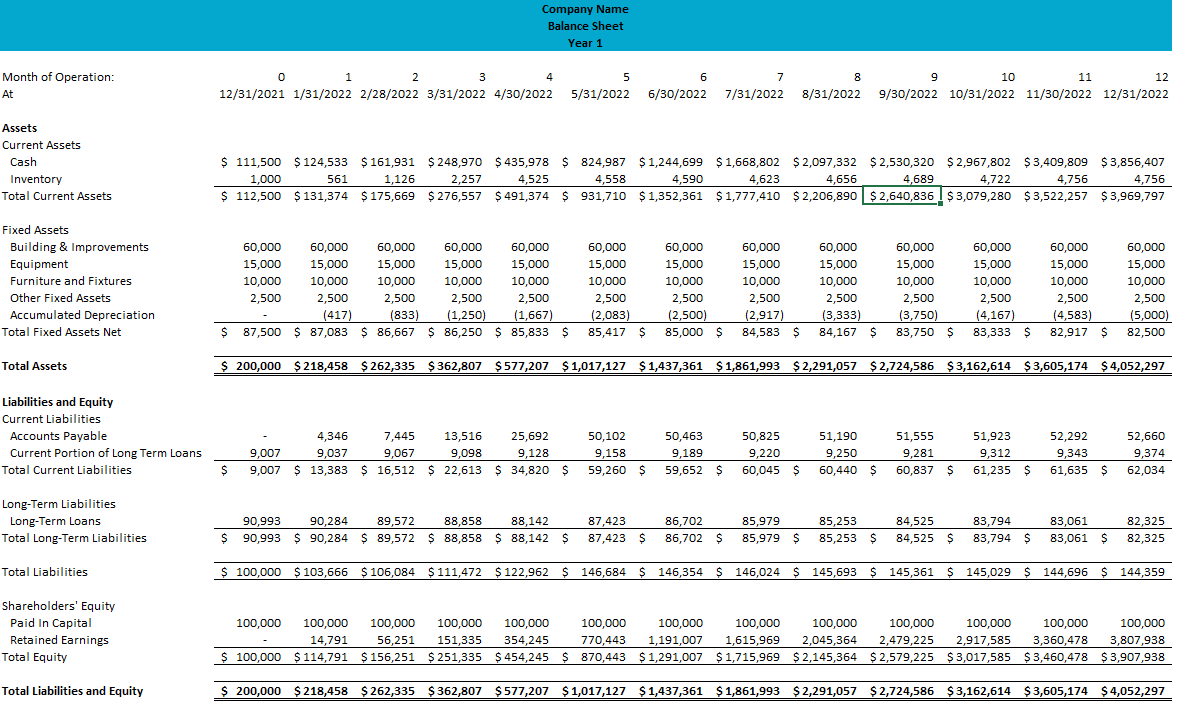The height and width of the screenshot is (707, 1179).
Task: Click Cash value $3,856,407
Action: pos(1132,162)
